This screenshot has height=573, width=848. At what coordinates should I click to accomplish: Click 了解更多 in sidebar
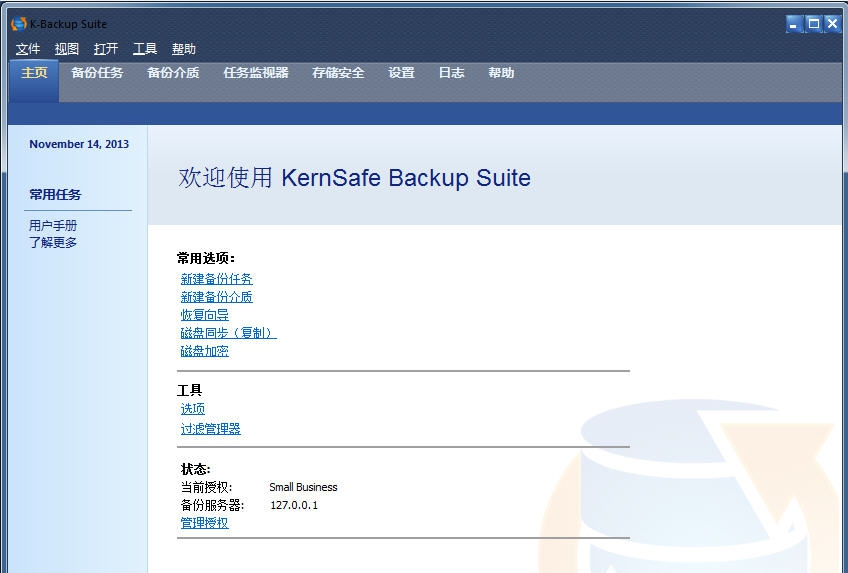coord(53,242)
